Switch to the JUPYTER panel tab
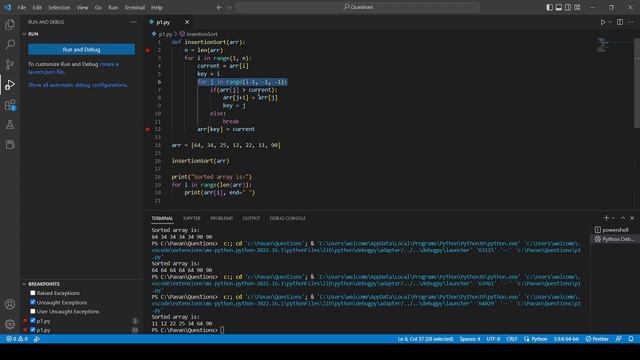The image size is (640, 360). click(x=191, y=218)
